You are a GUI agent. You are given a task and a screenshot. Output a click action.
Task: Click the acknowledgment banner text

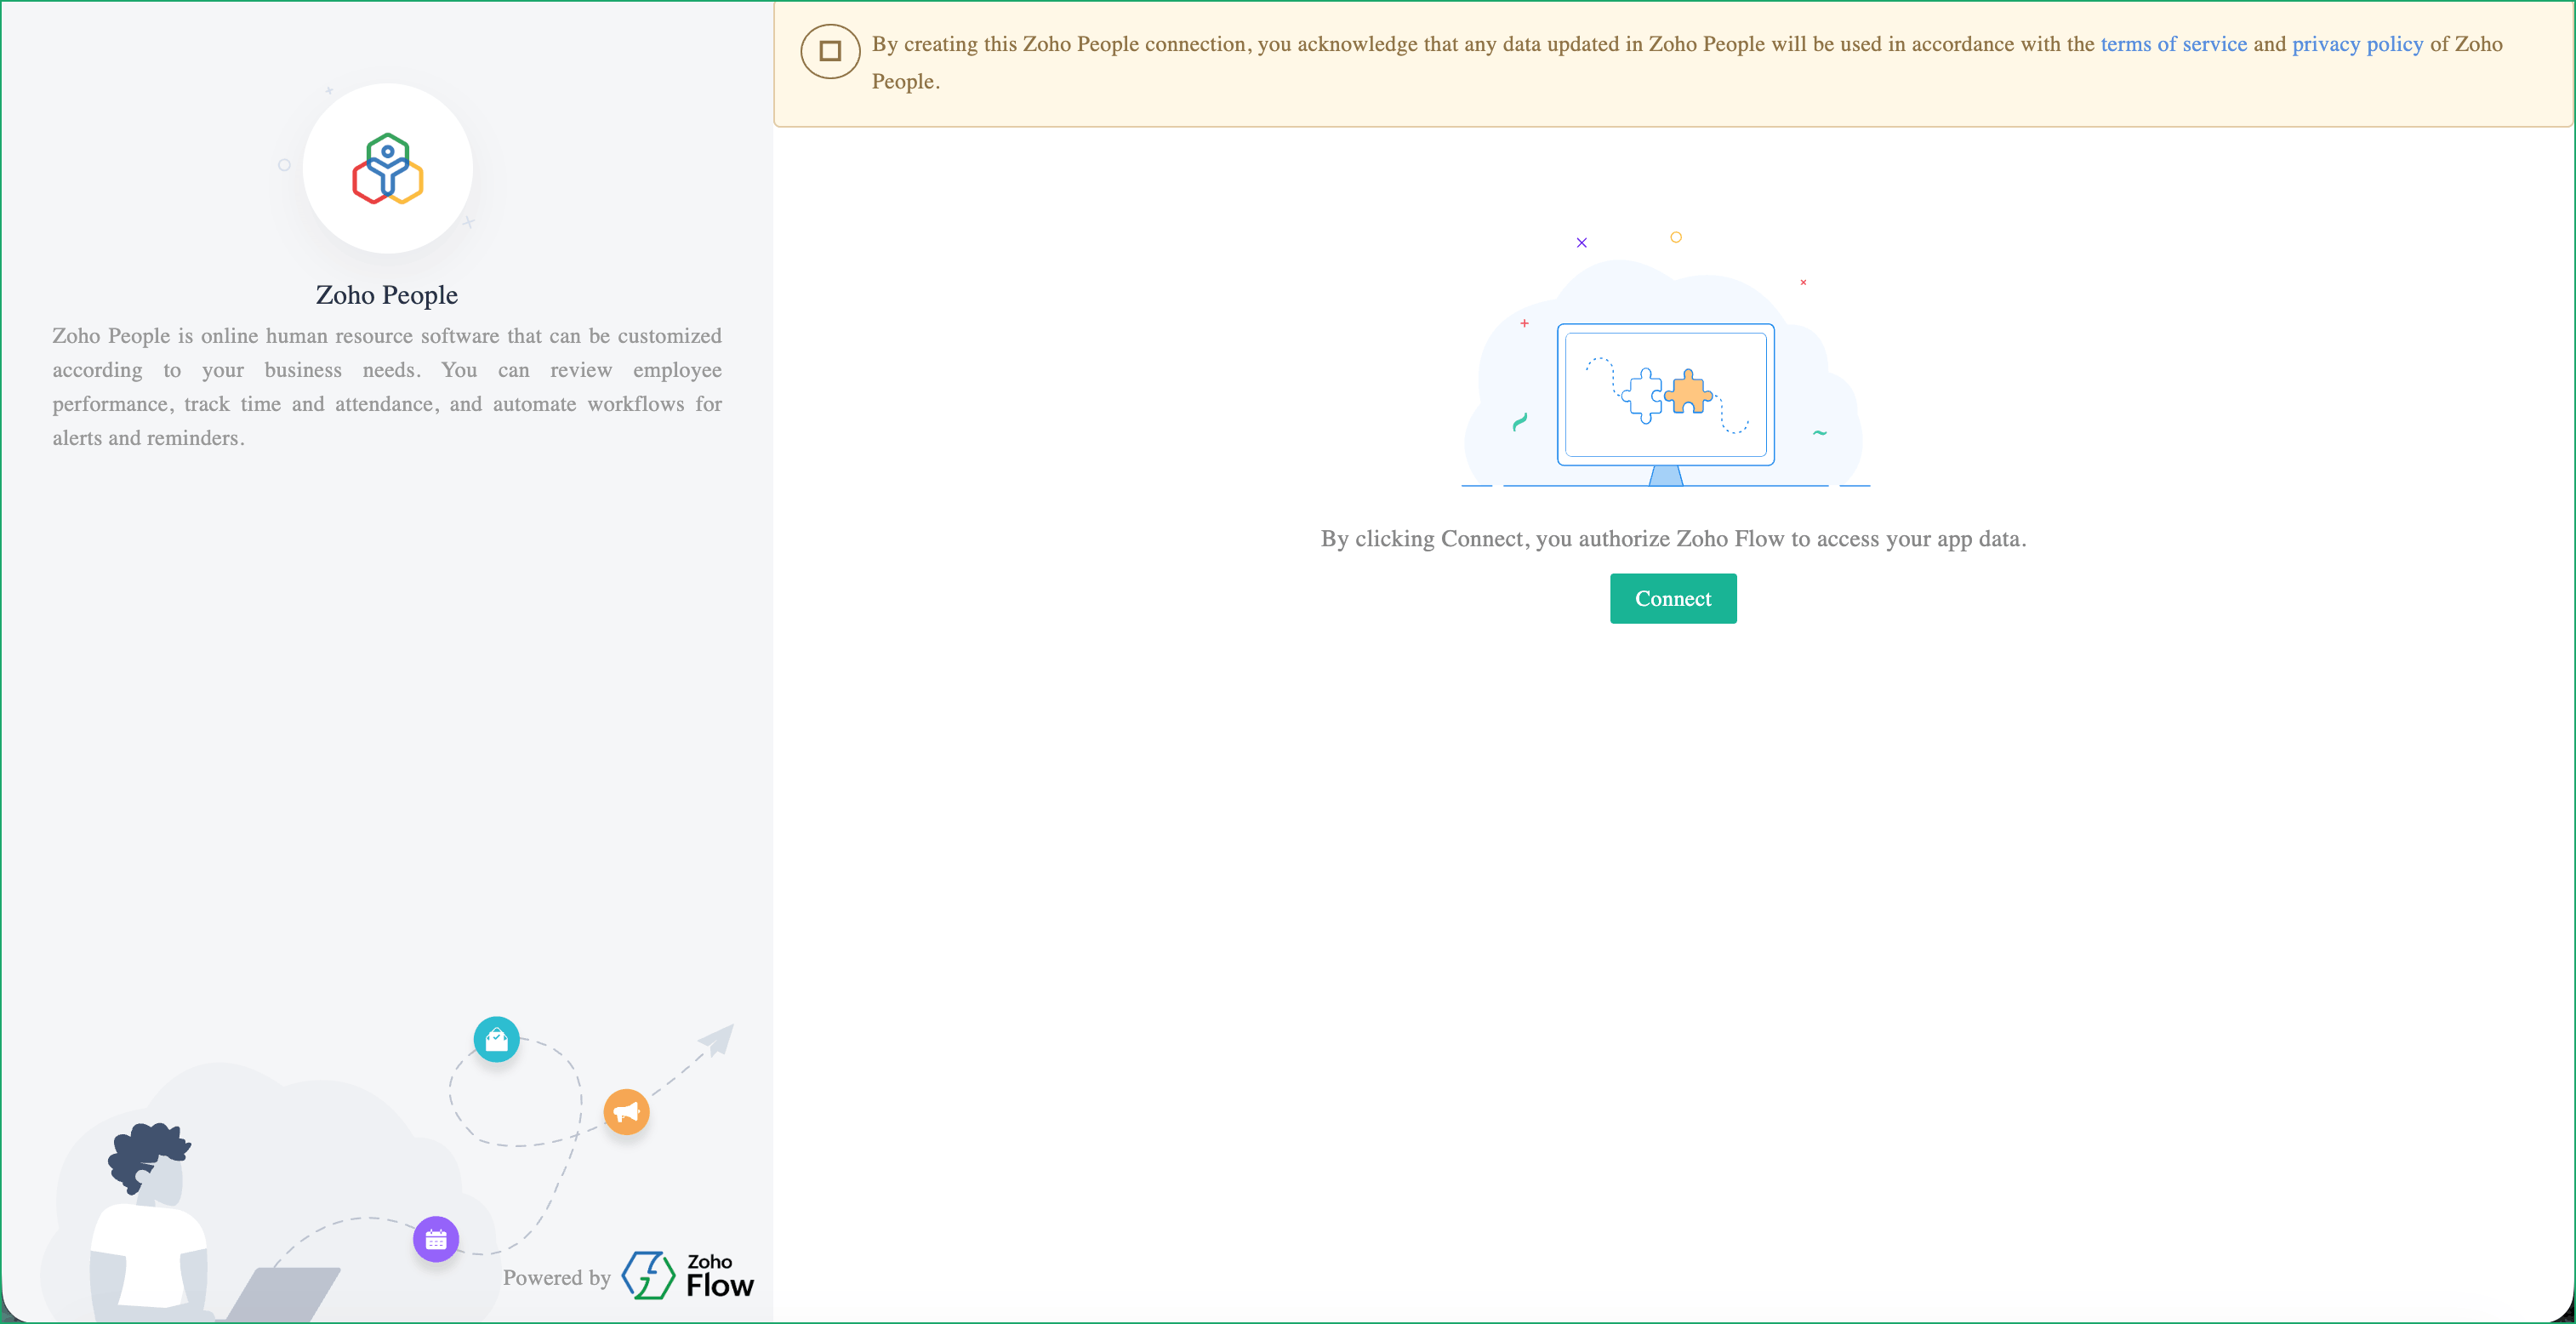click(1480, 44)
